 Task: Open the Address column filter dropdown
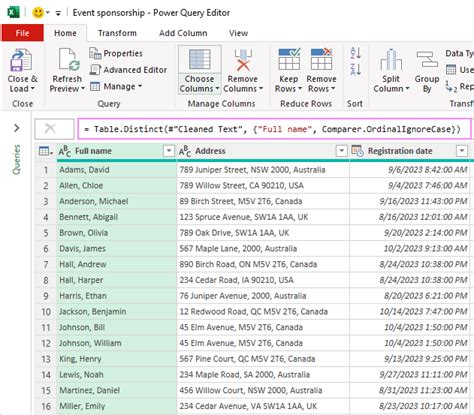pos(341,151)
